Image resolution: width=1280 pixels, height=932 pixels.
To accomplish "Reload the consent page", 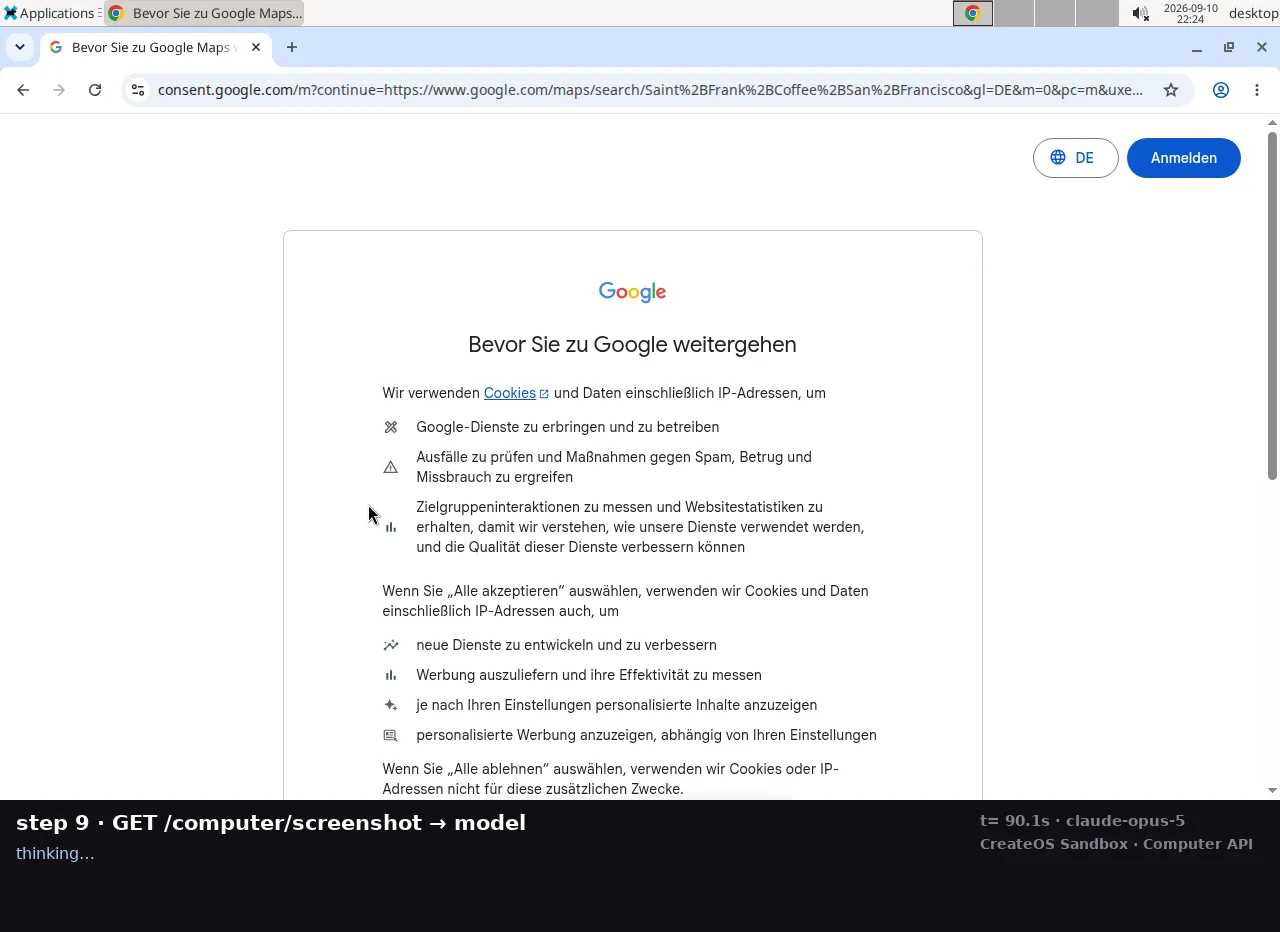I will tap(95, 90).
